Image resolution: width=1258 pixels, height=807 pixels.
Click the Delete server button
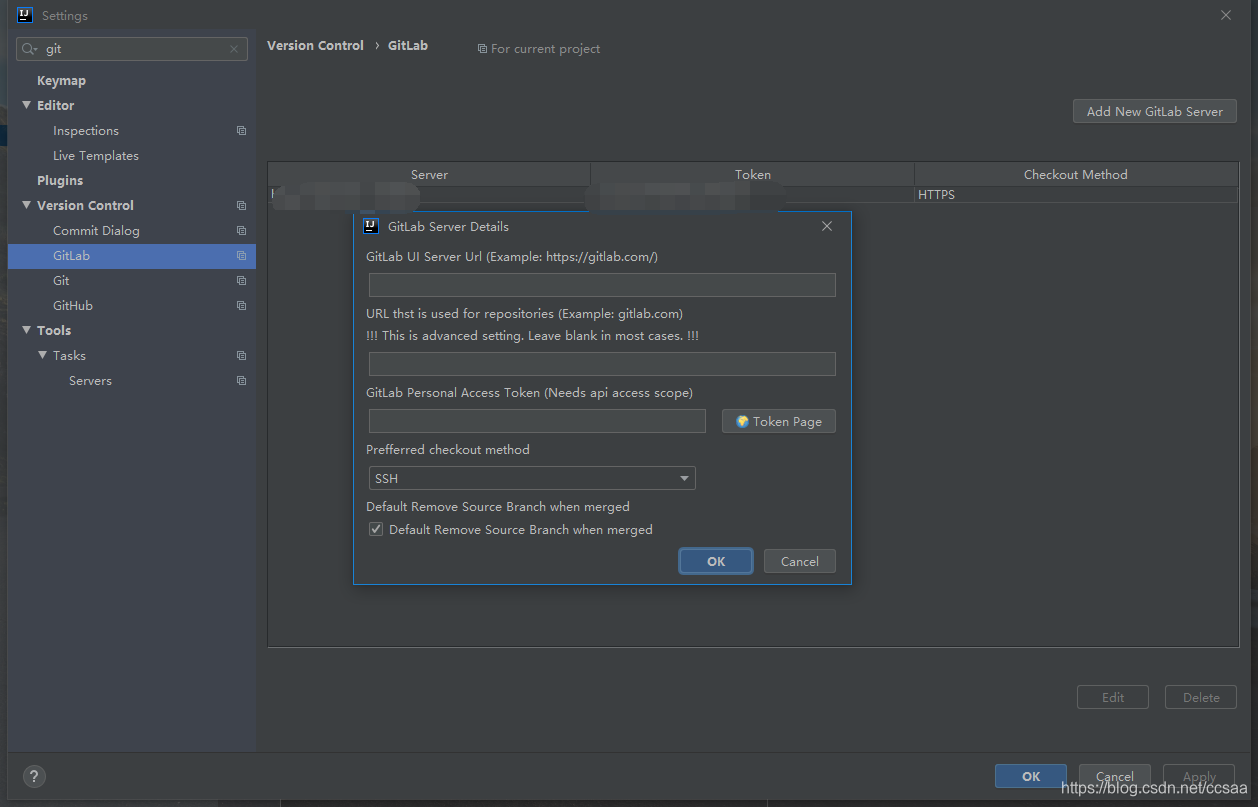1201,697
